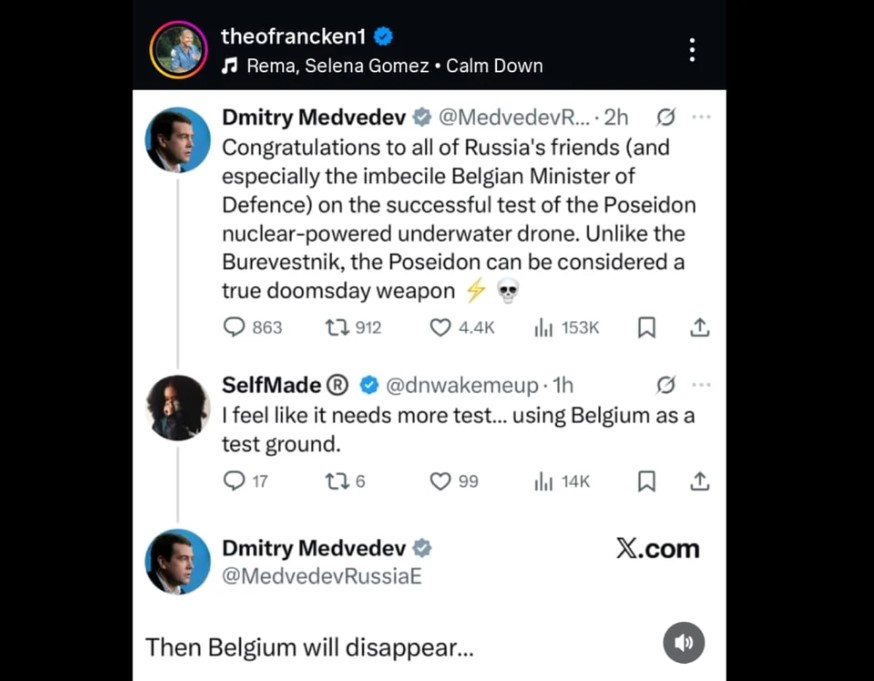The width and height of the screenshot is (874, 681).
Task: View analytics showing 153K views
Action: 544,327
